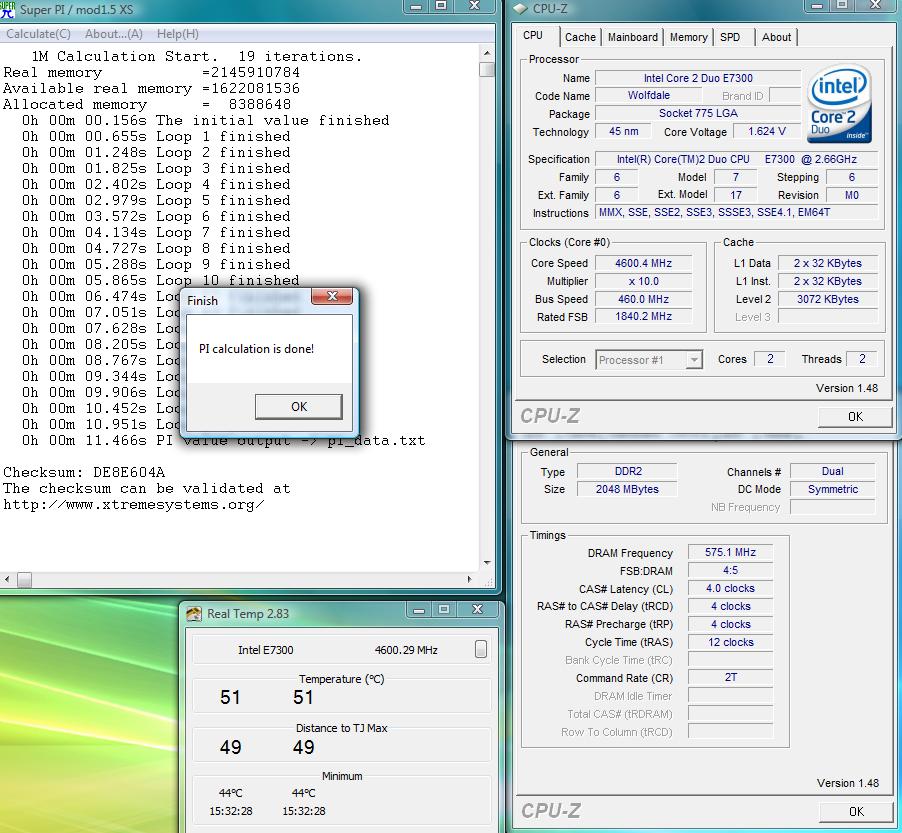
Task: Close the Finish dialog with the red X
Action: point(332,296)
